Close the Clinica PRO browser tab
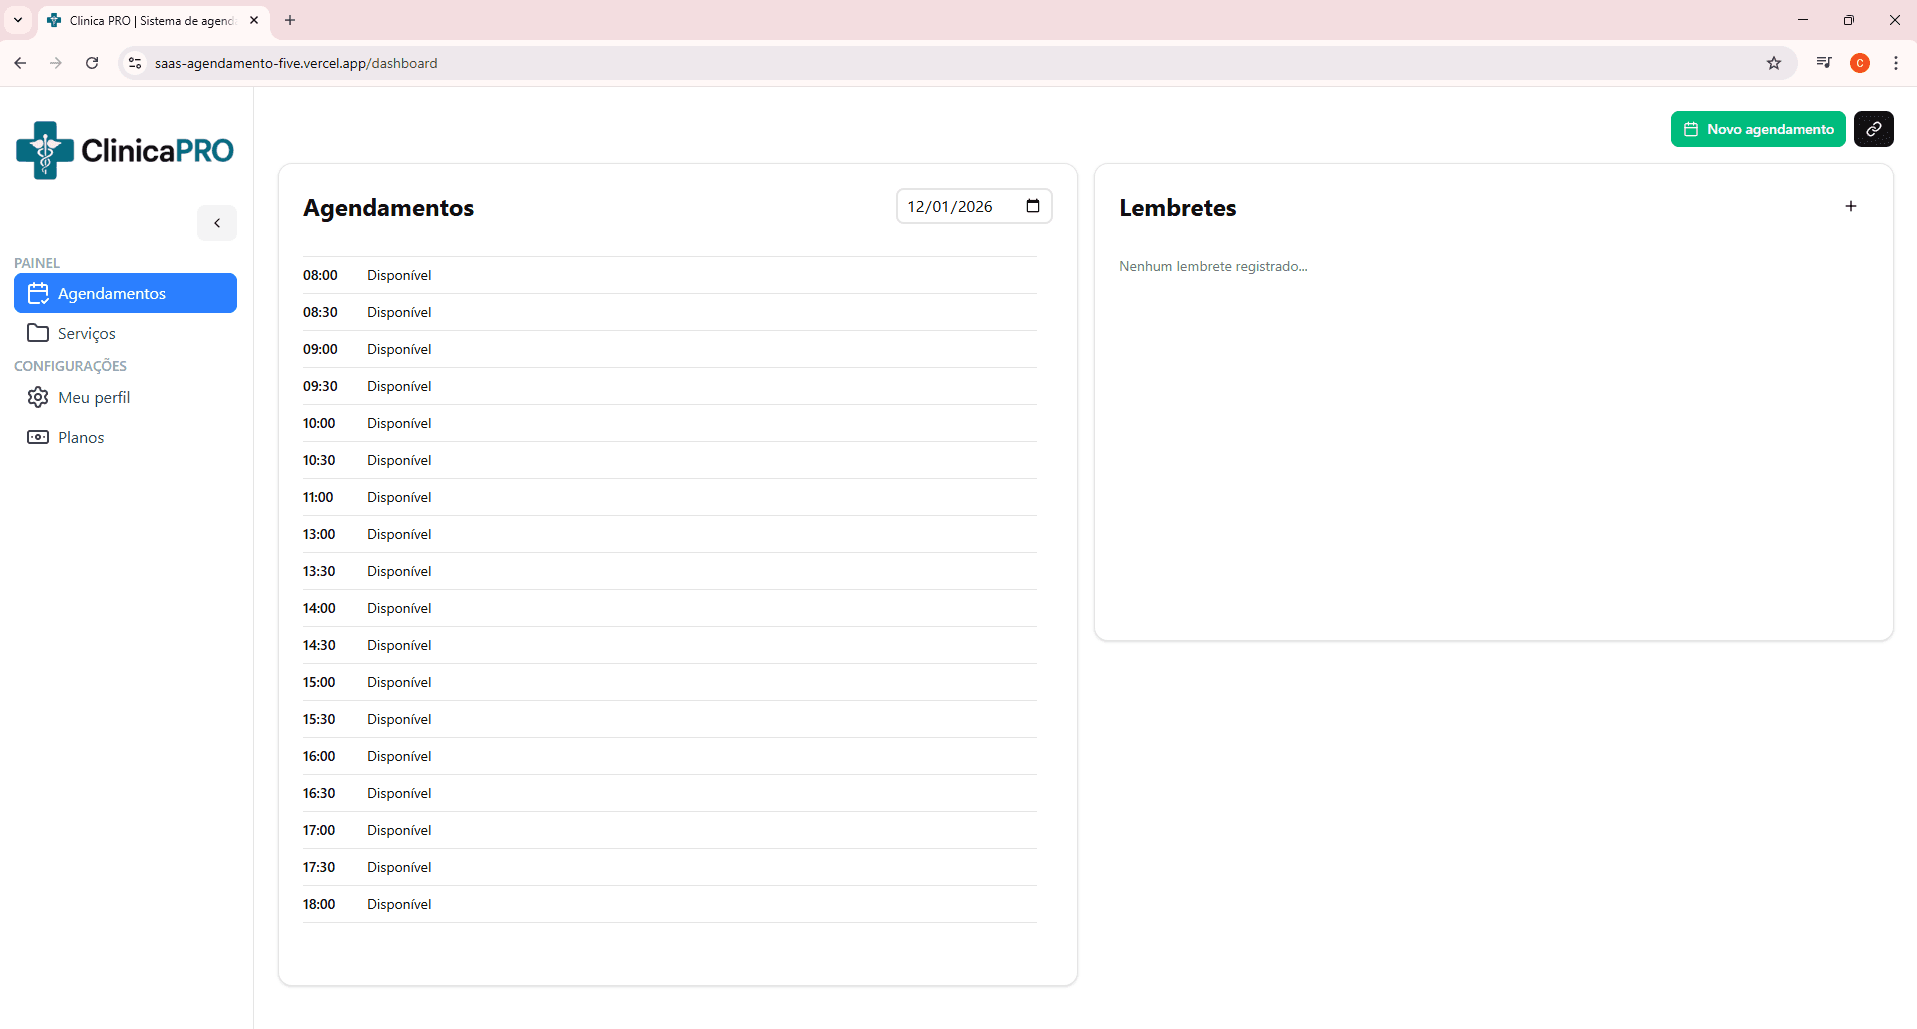 [254, 20]
